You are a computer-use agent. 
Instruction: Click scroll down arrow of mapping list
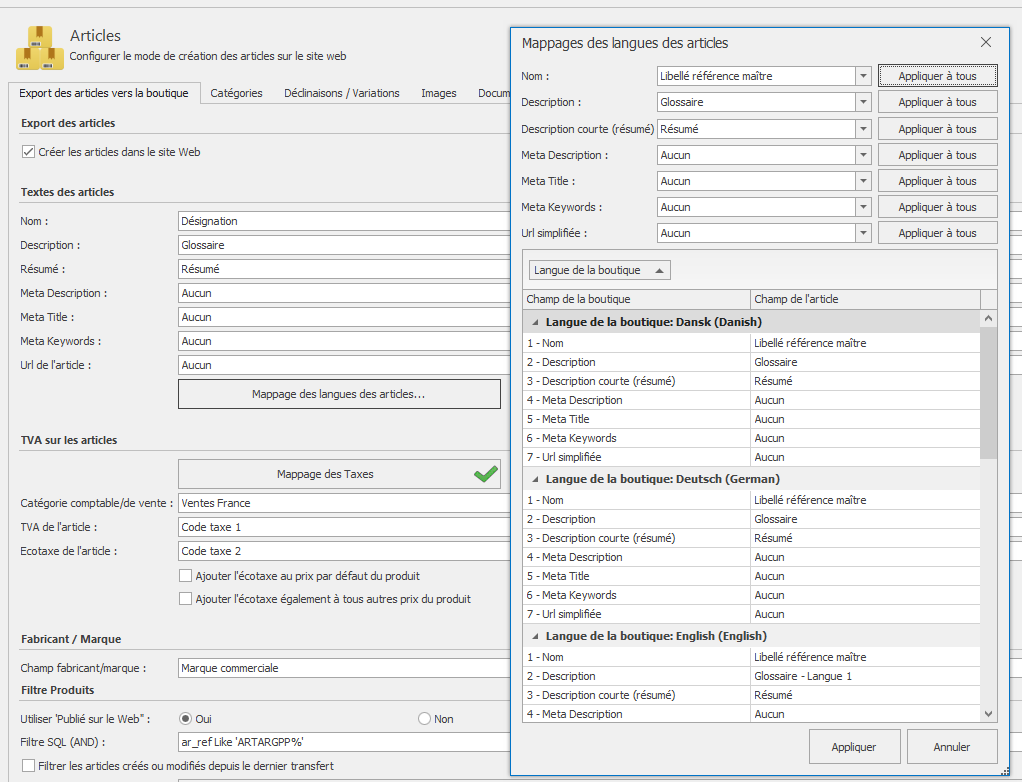988,714
